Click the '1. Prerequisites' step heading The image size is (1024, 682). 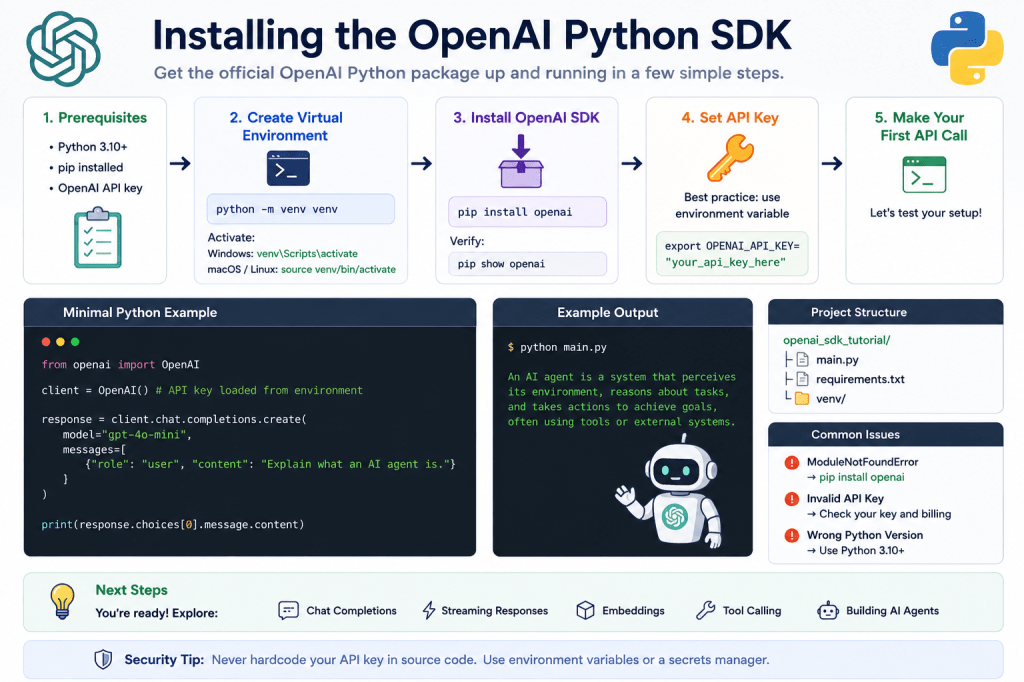point(95,118)
